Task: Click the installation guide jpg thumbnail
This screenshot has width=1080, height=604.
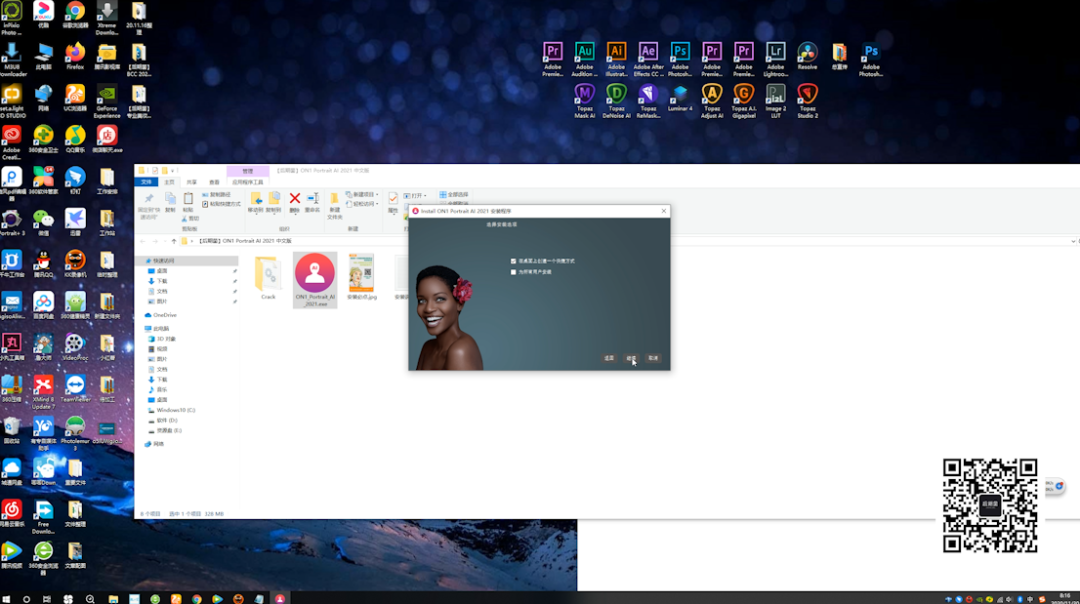Action: [x=362, y=277]
